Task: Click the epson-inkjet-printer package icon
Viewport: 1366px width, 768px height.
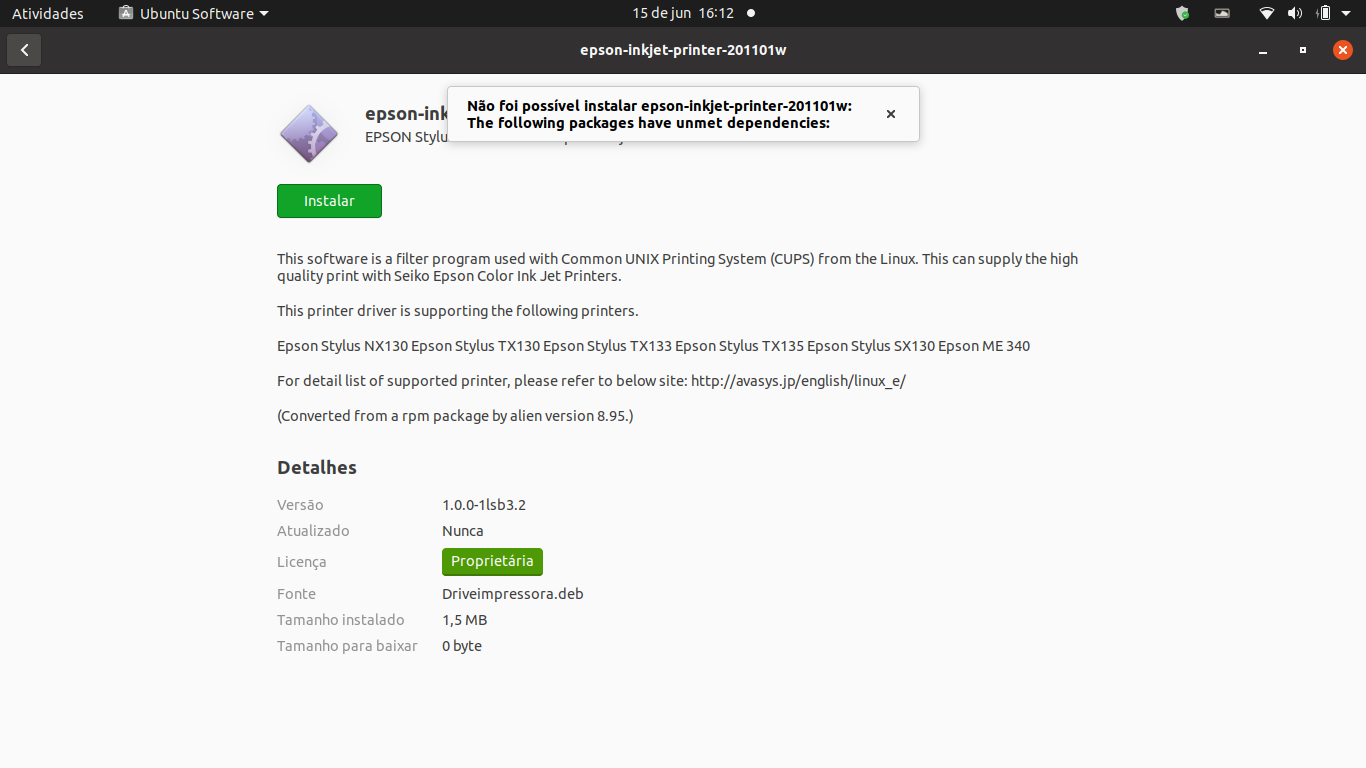Action: 309,133
